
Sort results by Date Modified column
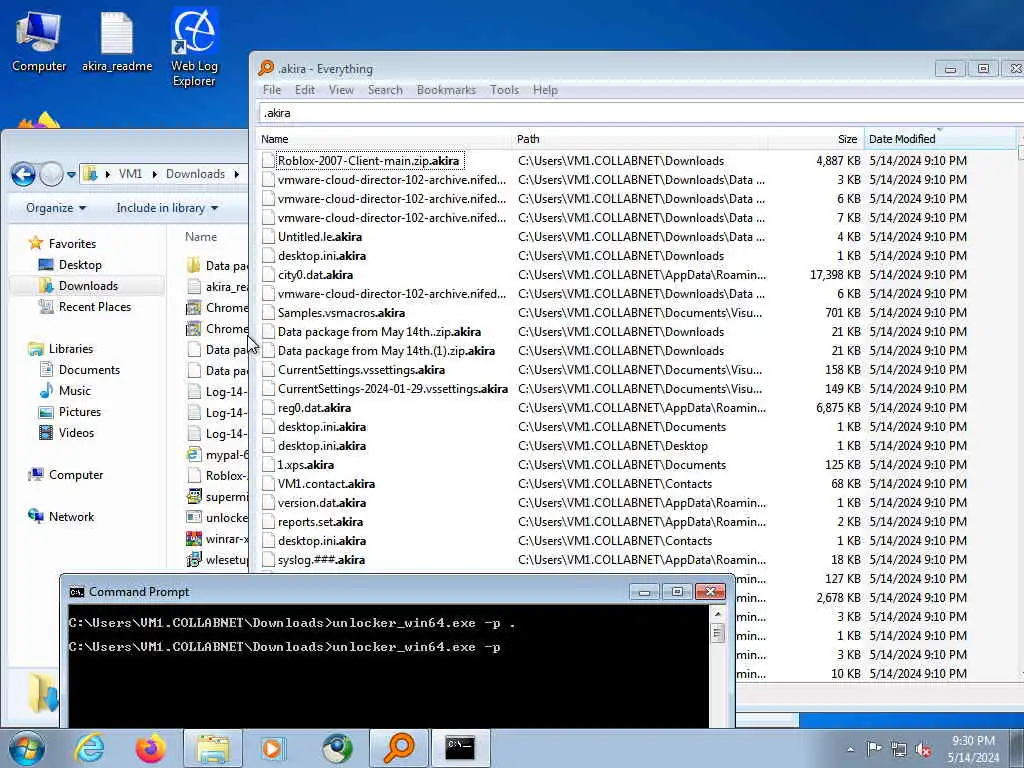[940, 139]
